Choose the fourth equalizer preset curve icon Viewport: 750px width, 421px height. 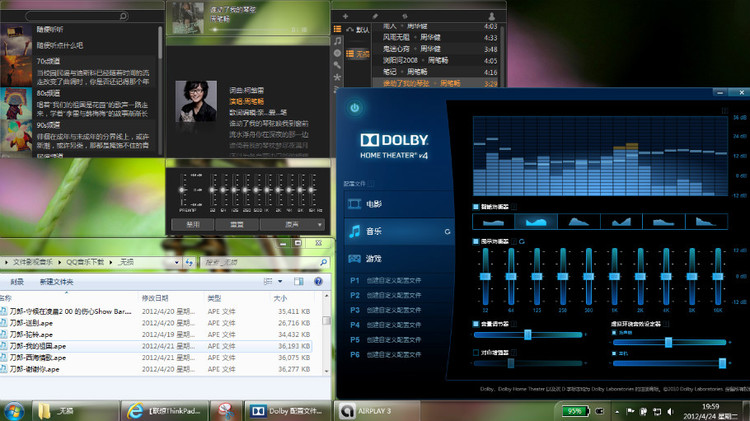621,222
